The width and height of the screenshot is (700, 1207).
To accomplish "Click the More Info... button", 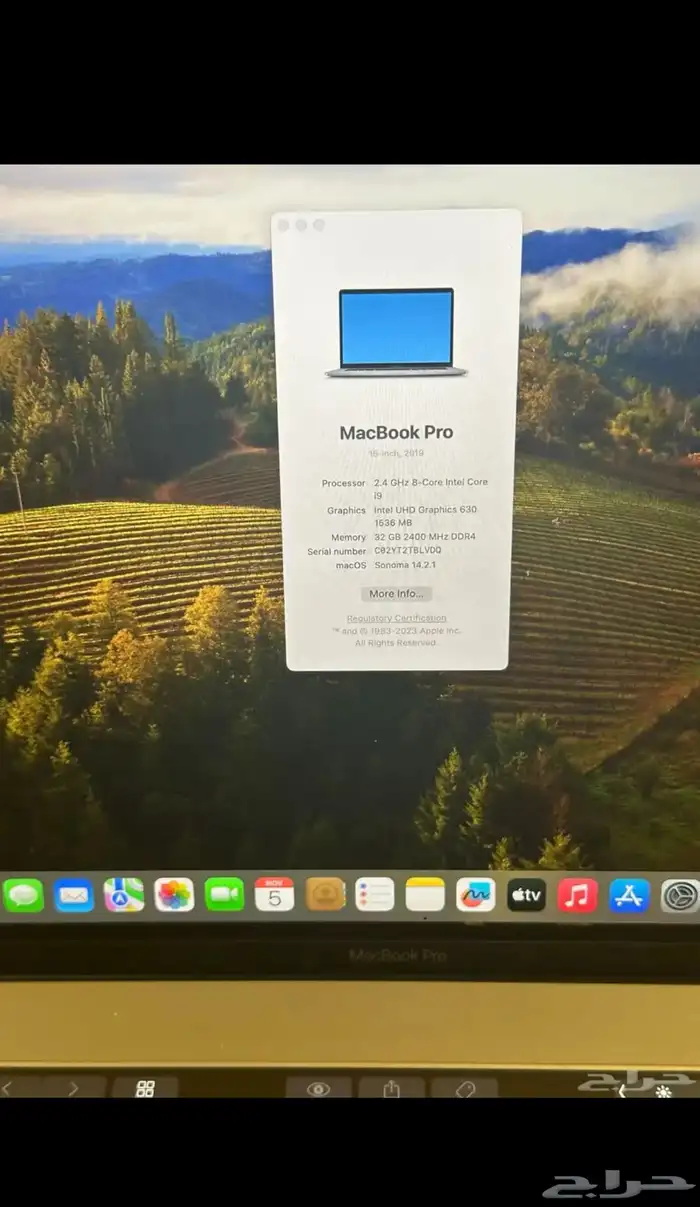I will (396, 594).
